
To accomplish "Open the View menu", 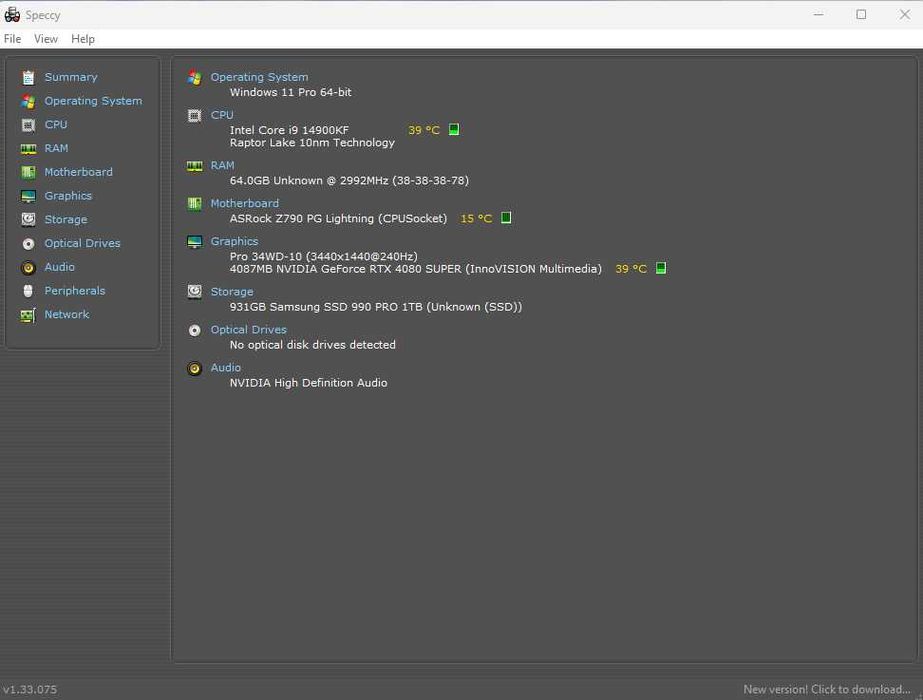I will tap(46, 39).
